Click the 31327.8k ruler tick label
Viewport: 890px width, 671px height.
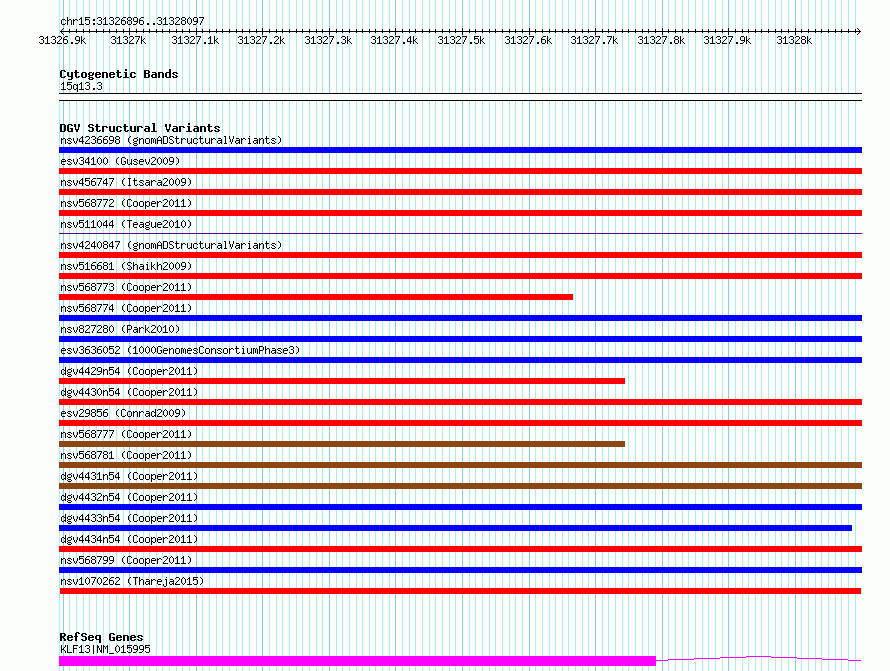pos(661,40)
